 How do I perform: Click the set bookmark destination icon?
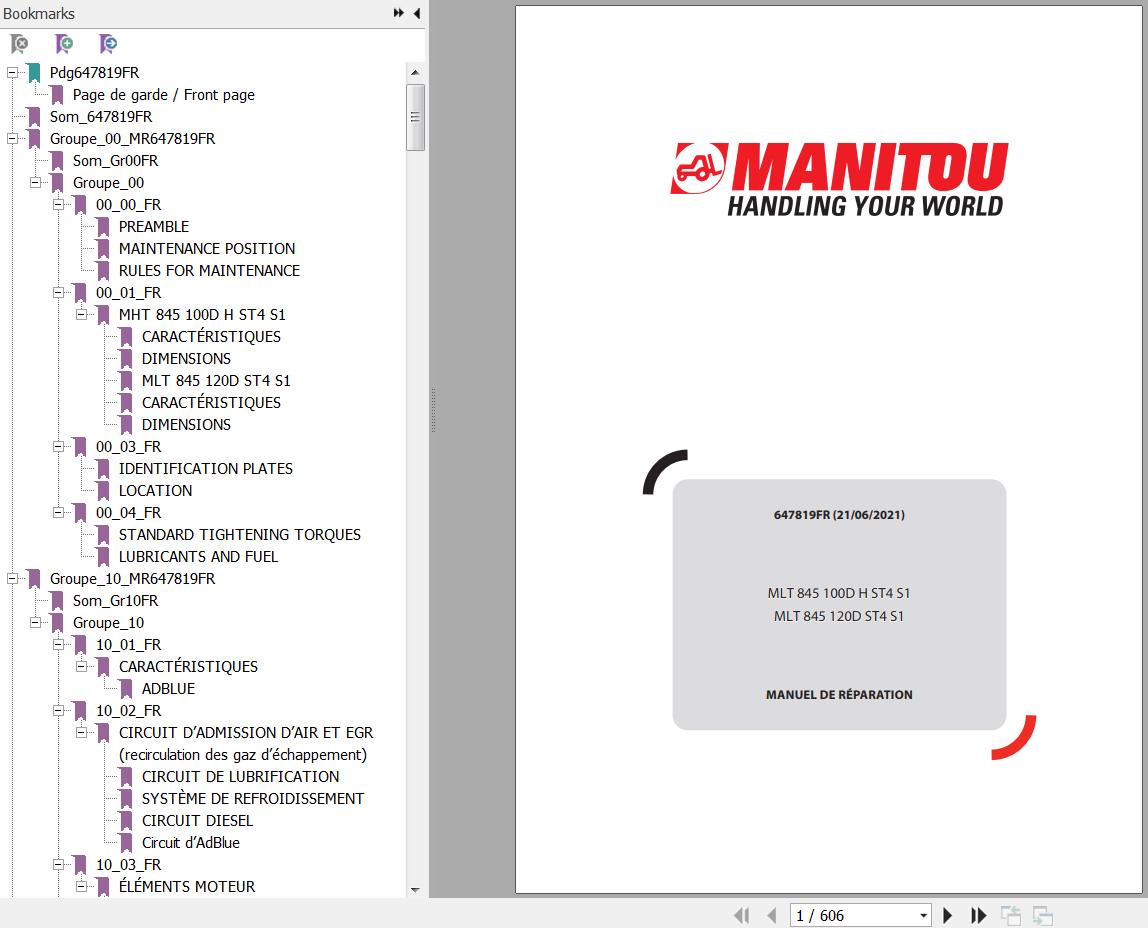[x=108, y=44]
